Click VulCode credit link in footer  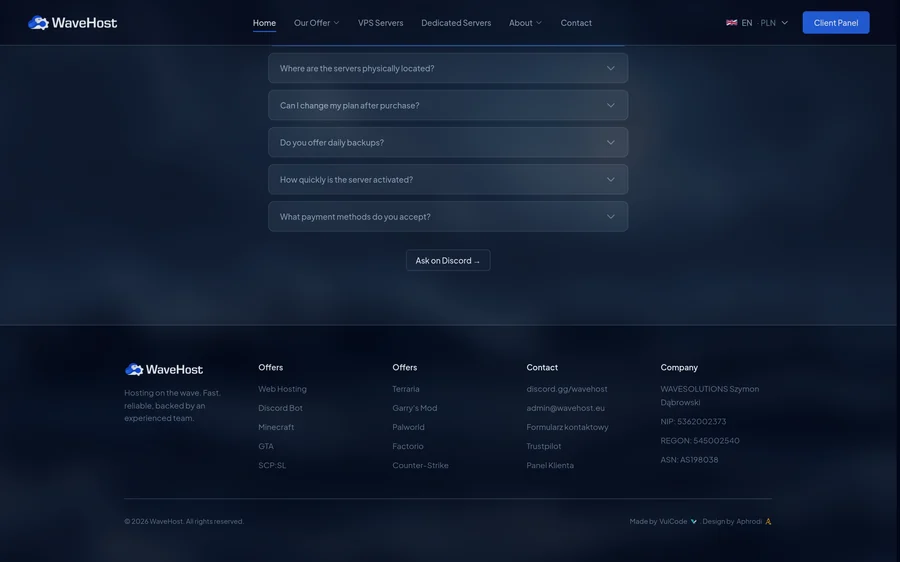[x=673, y=522]
